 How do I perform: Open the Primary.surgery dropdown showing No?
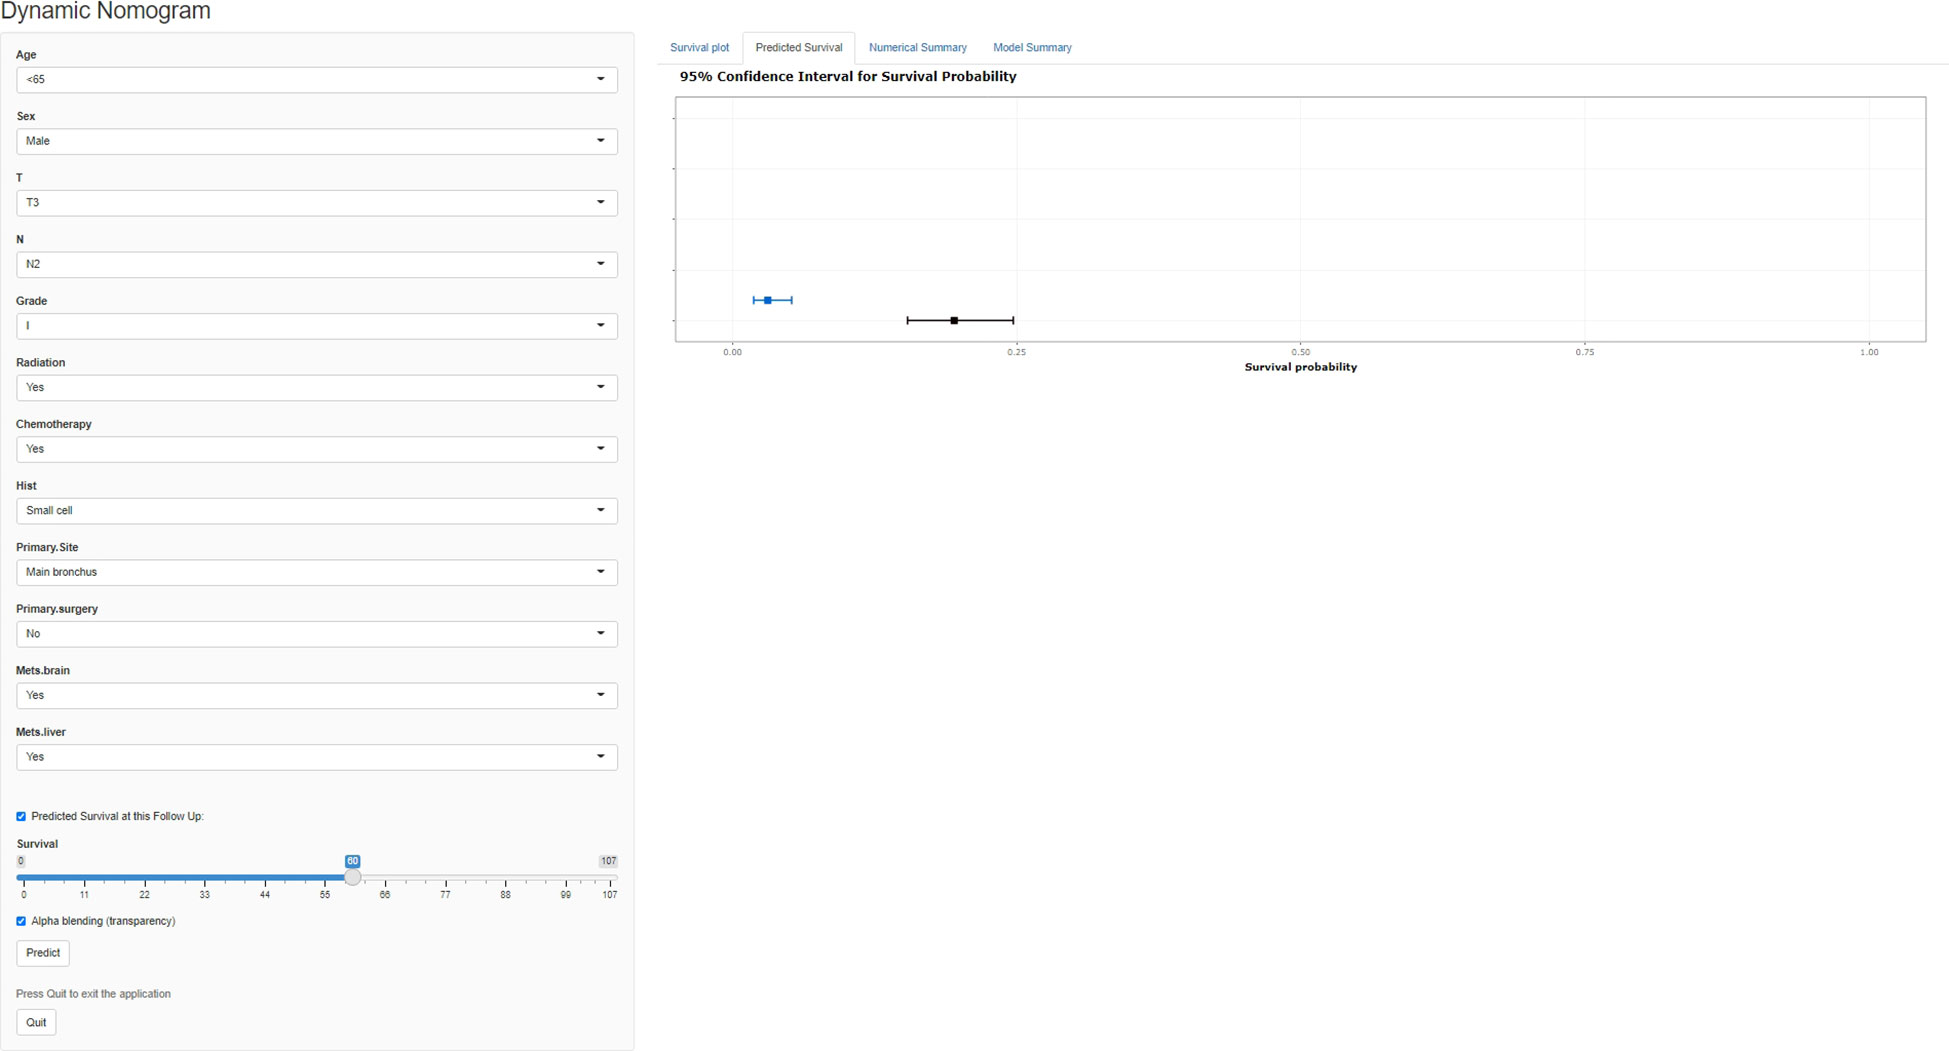tap(316, 634)
